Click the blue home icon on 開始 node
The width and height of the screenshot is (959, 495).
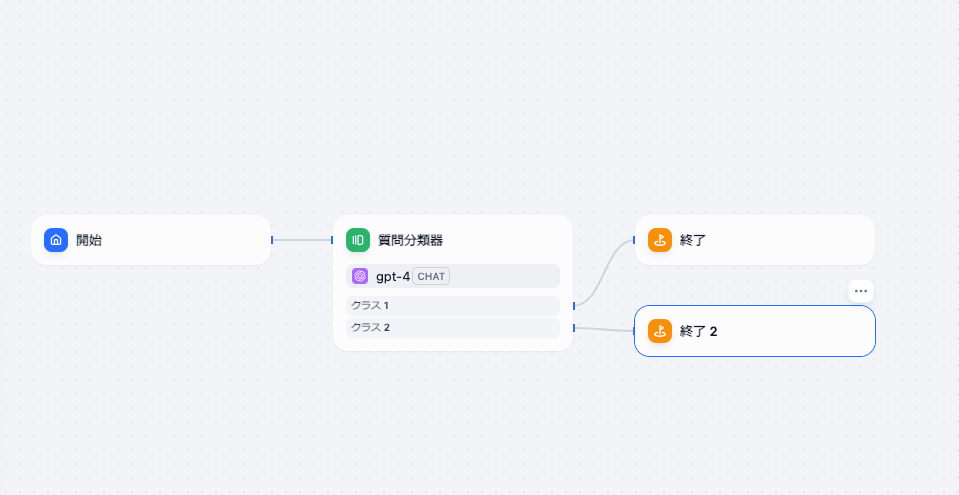(x=56, y=240)
